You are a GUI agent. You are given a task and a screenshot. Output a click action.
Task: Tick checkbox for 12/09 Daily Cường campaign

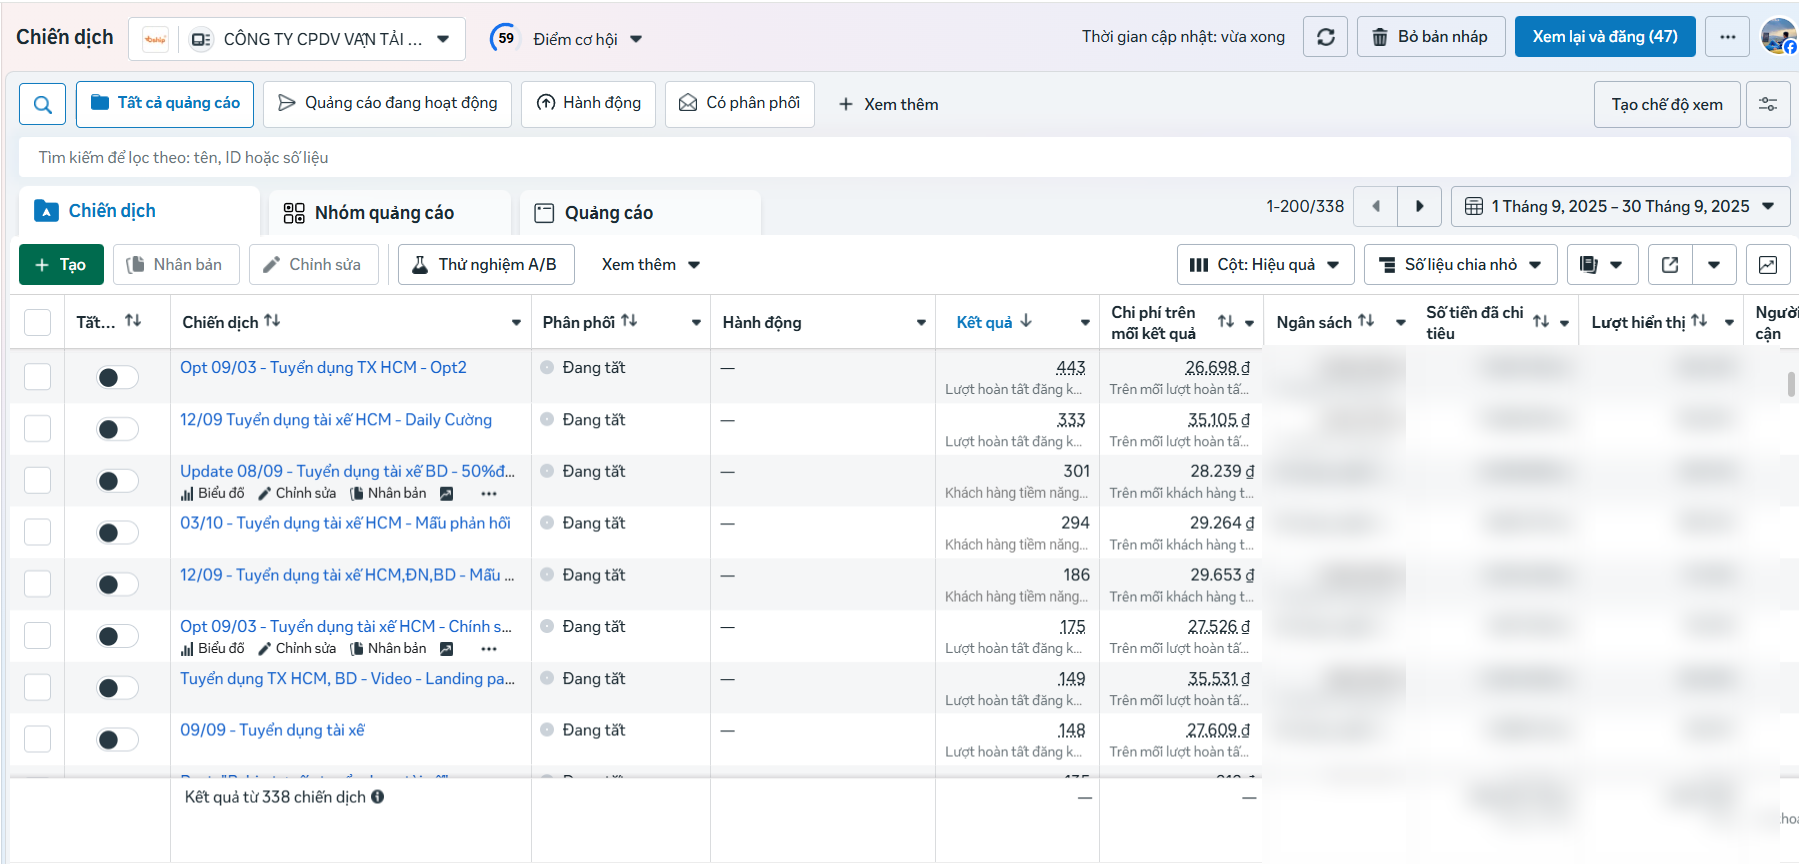[x=37, y=429]
